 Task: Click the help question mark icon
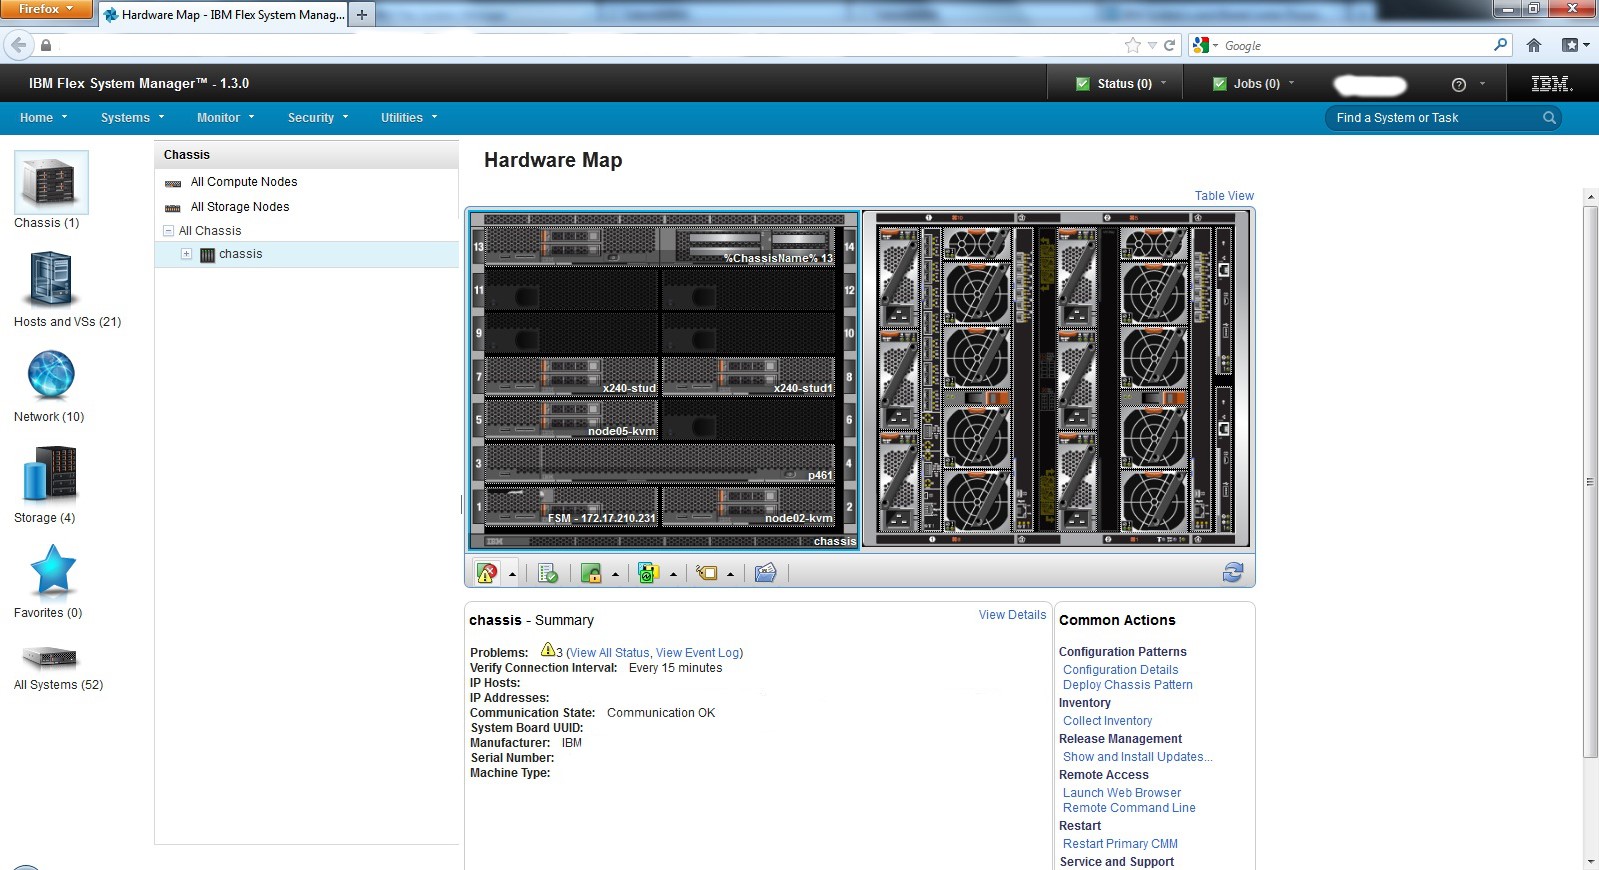click(x=1458, y=85)
